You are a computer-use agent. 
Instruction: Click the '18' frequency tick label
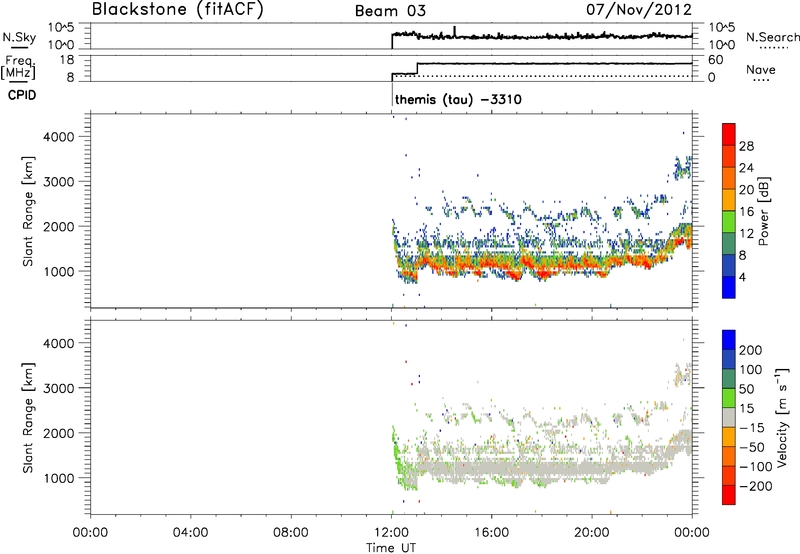click(x=65, y=60)
